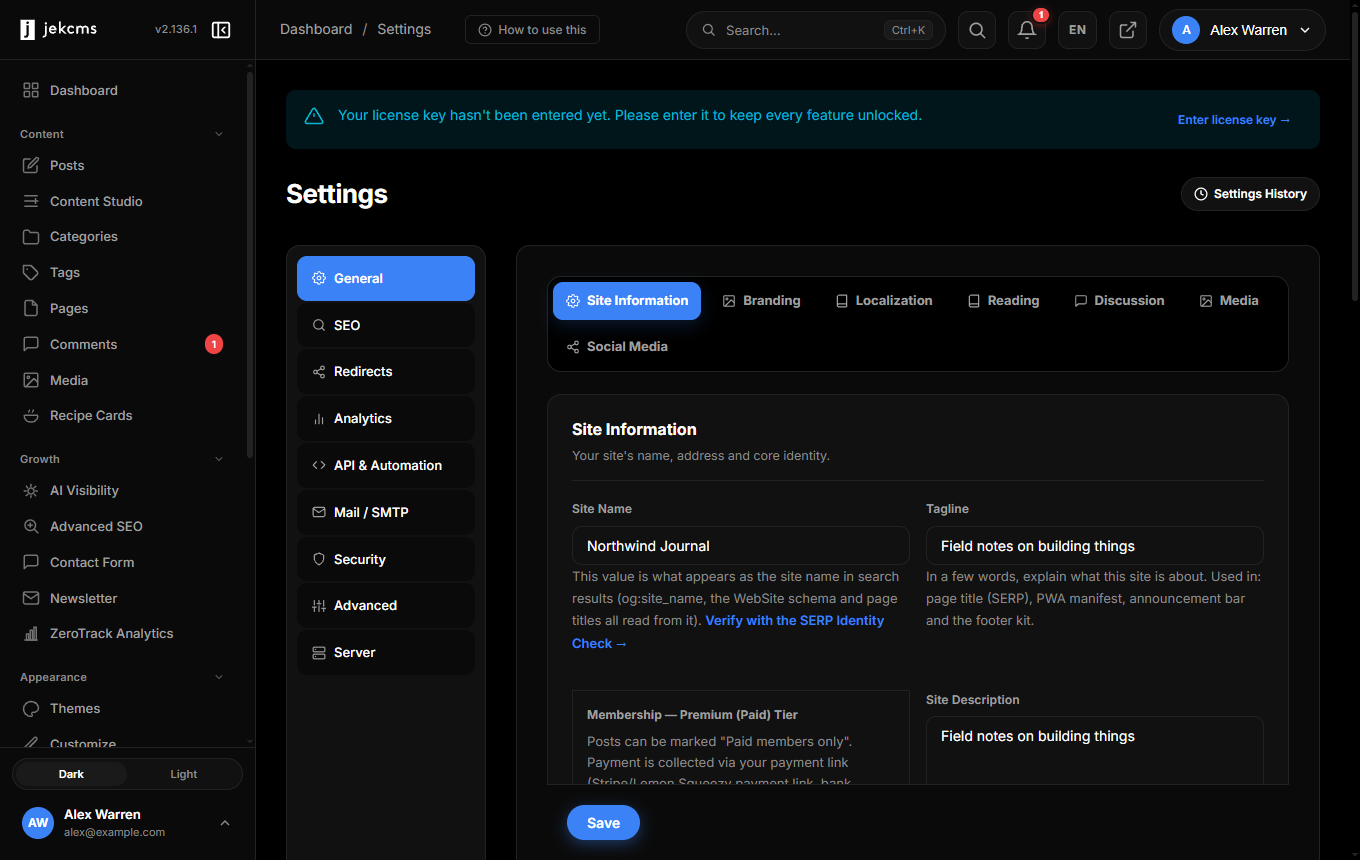The height and width of the screenshot is (860, 1360).
Task: Save the settings
Action: coord(603,823)
